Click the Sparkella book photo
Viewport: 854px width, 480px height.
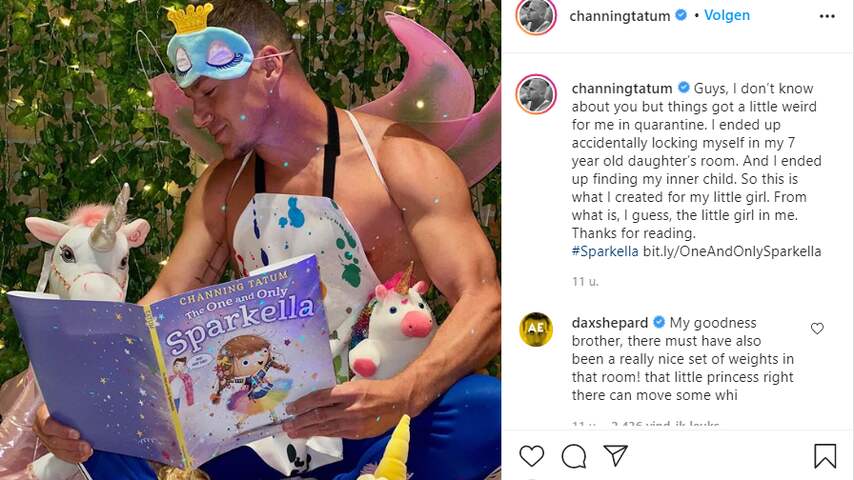[250, 240]
